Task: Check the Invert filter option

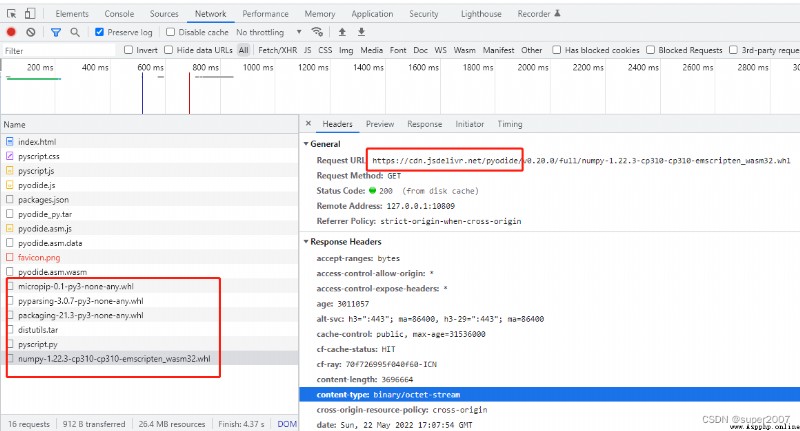Action: click(129, 49)
